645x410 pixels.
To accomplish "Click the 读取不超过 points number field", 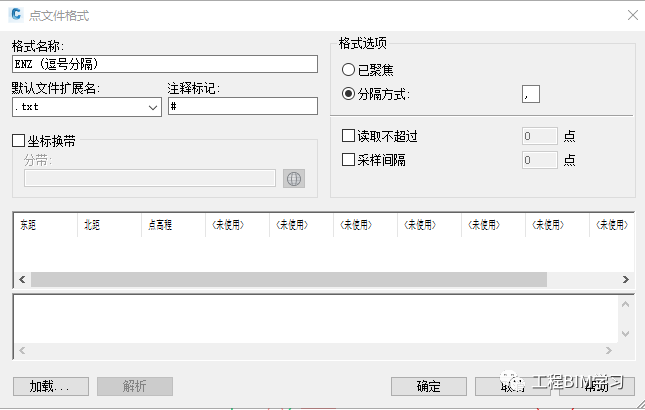I will [540, 136].
